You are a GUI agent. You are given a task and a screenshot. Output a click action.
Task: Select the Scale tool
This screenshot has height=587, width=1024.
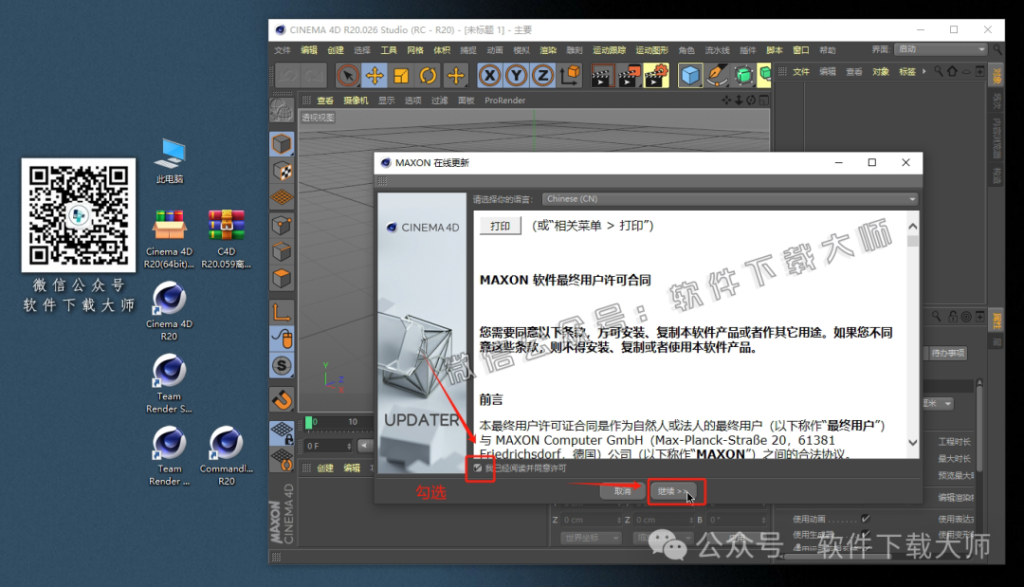pos(403,74)
